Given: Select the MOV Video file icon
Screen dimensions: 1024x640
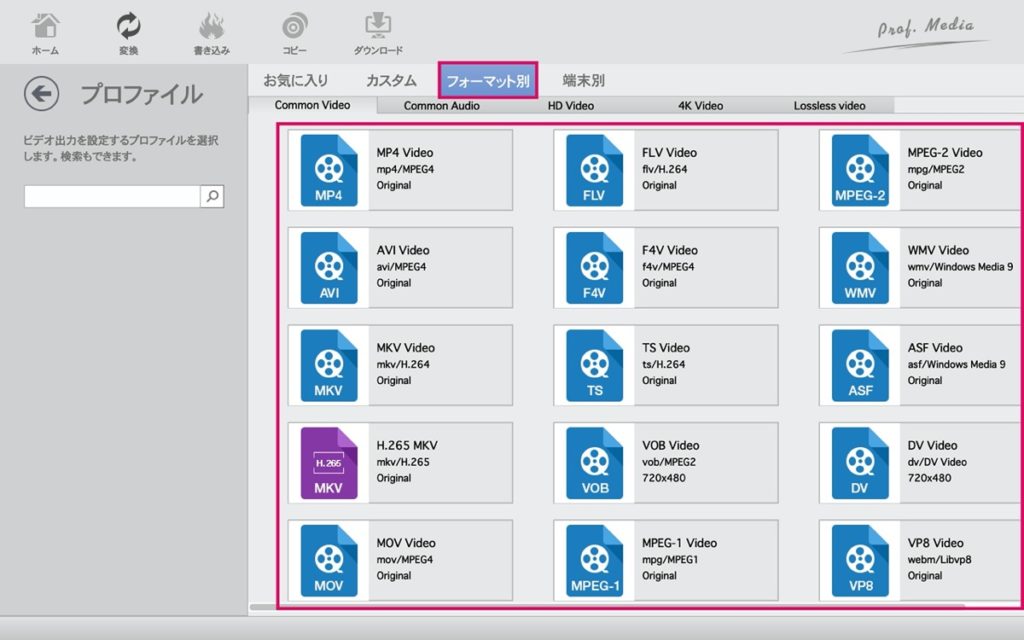Looking at the screenshot, I should click(329, 561).
